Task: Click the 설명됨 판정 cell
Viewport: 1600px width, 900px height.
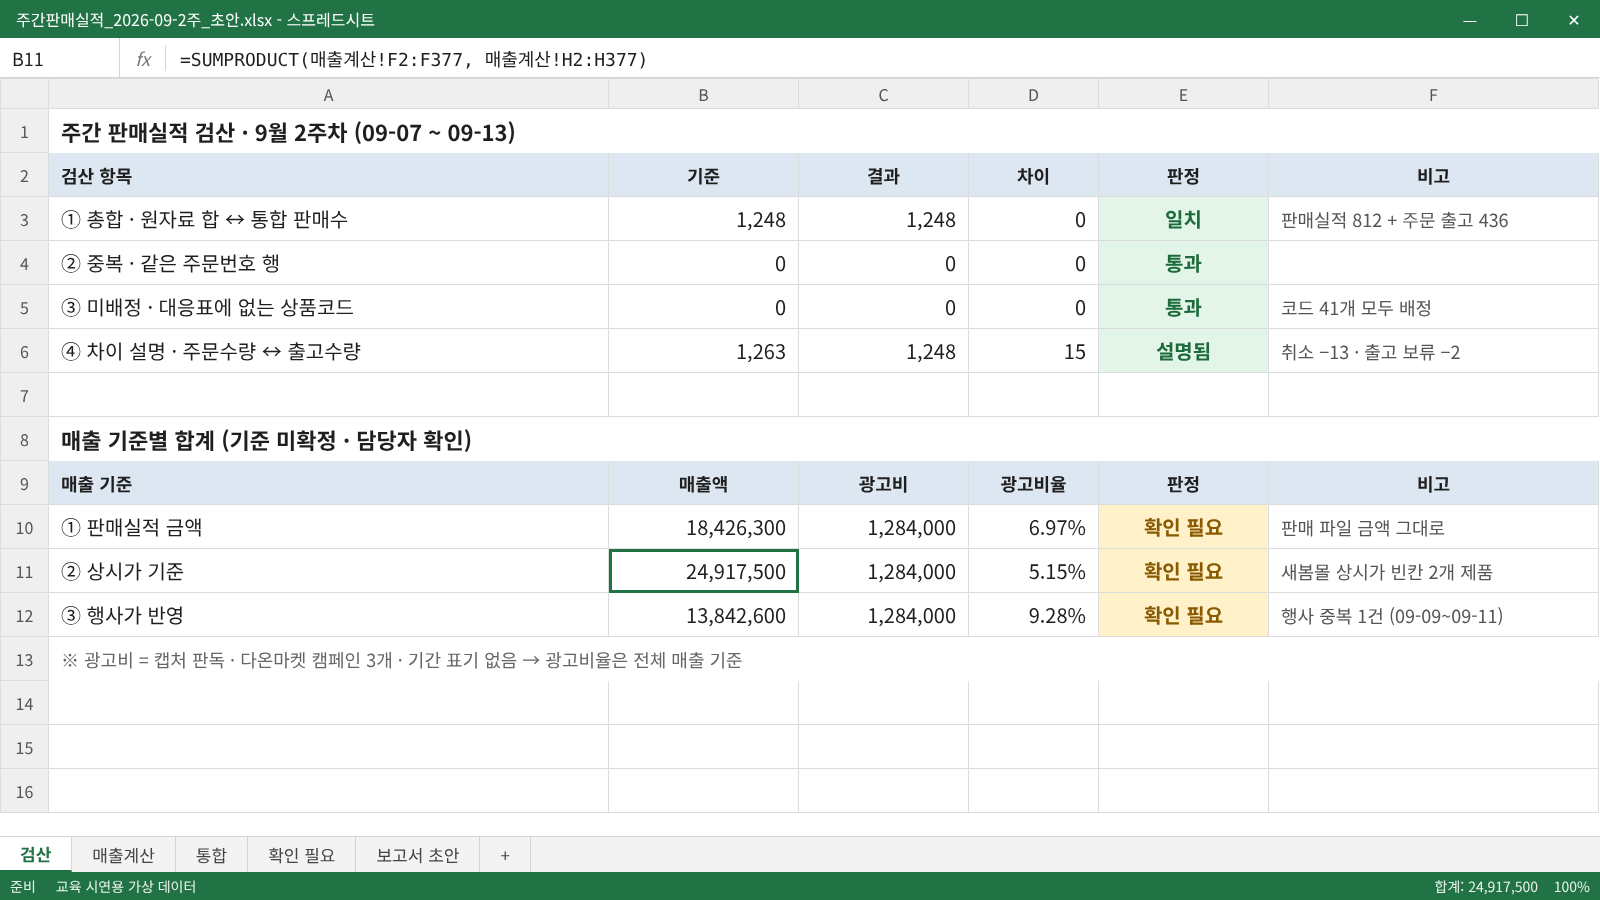Action: (1183, 351)
